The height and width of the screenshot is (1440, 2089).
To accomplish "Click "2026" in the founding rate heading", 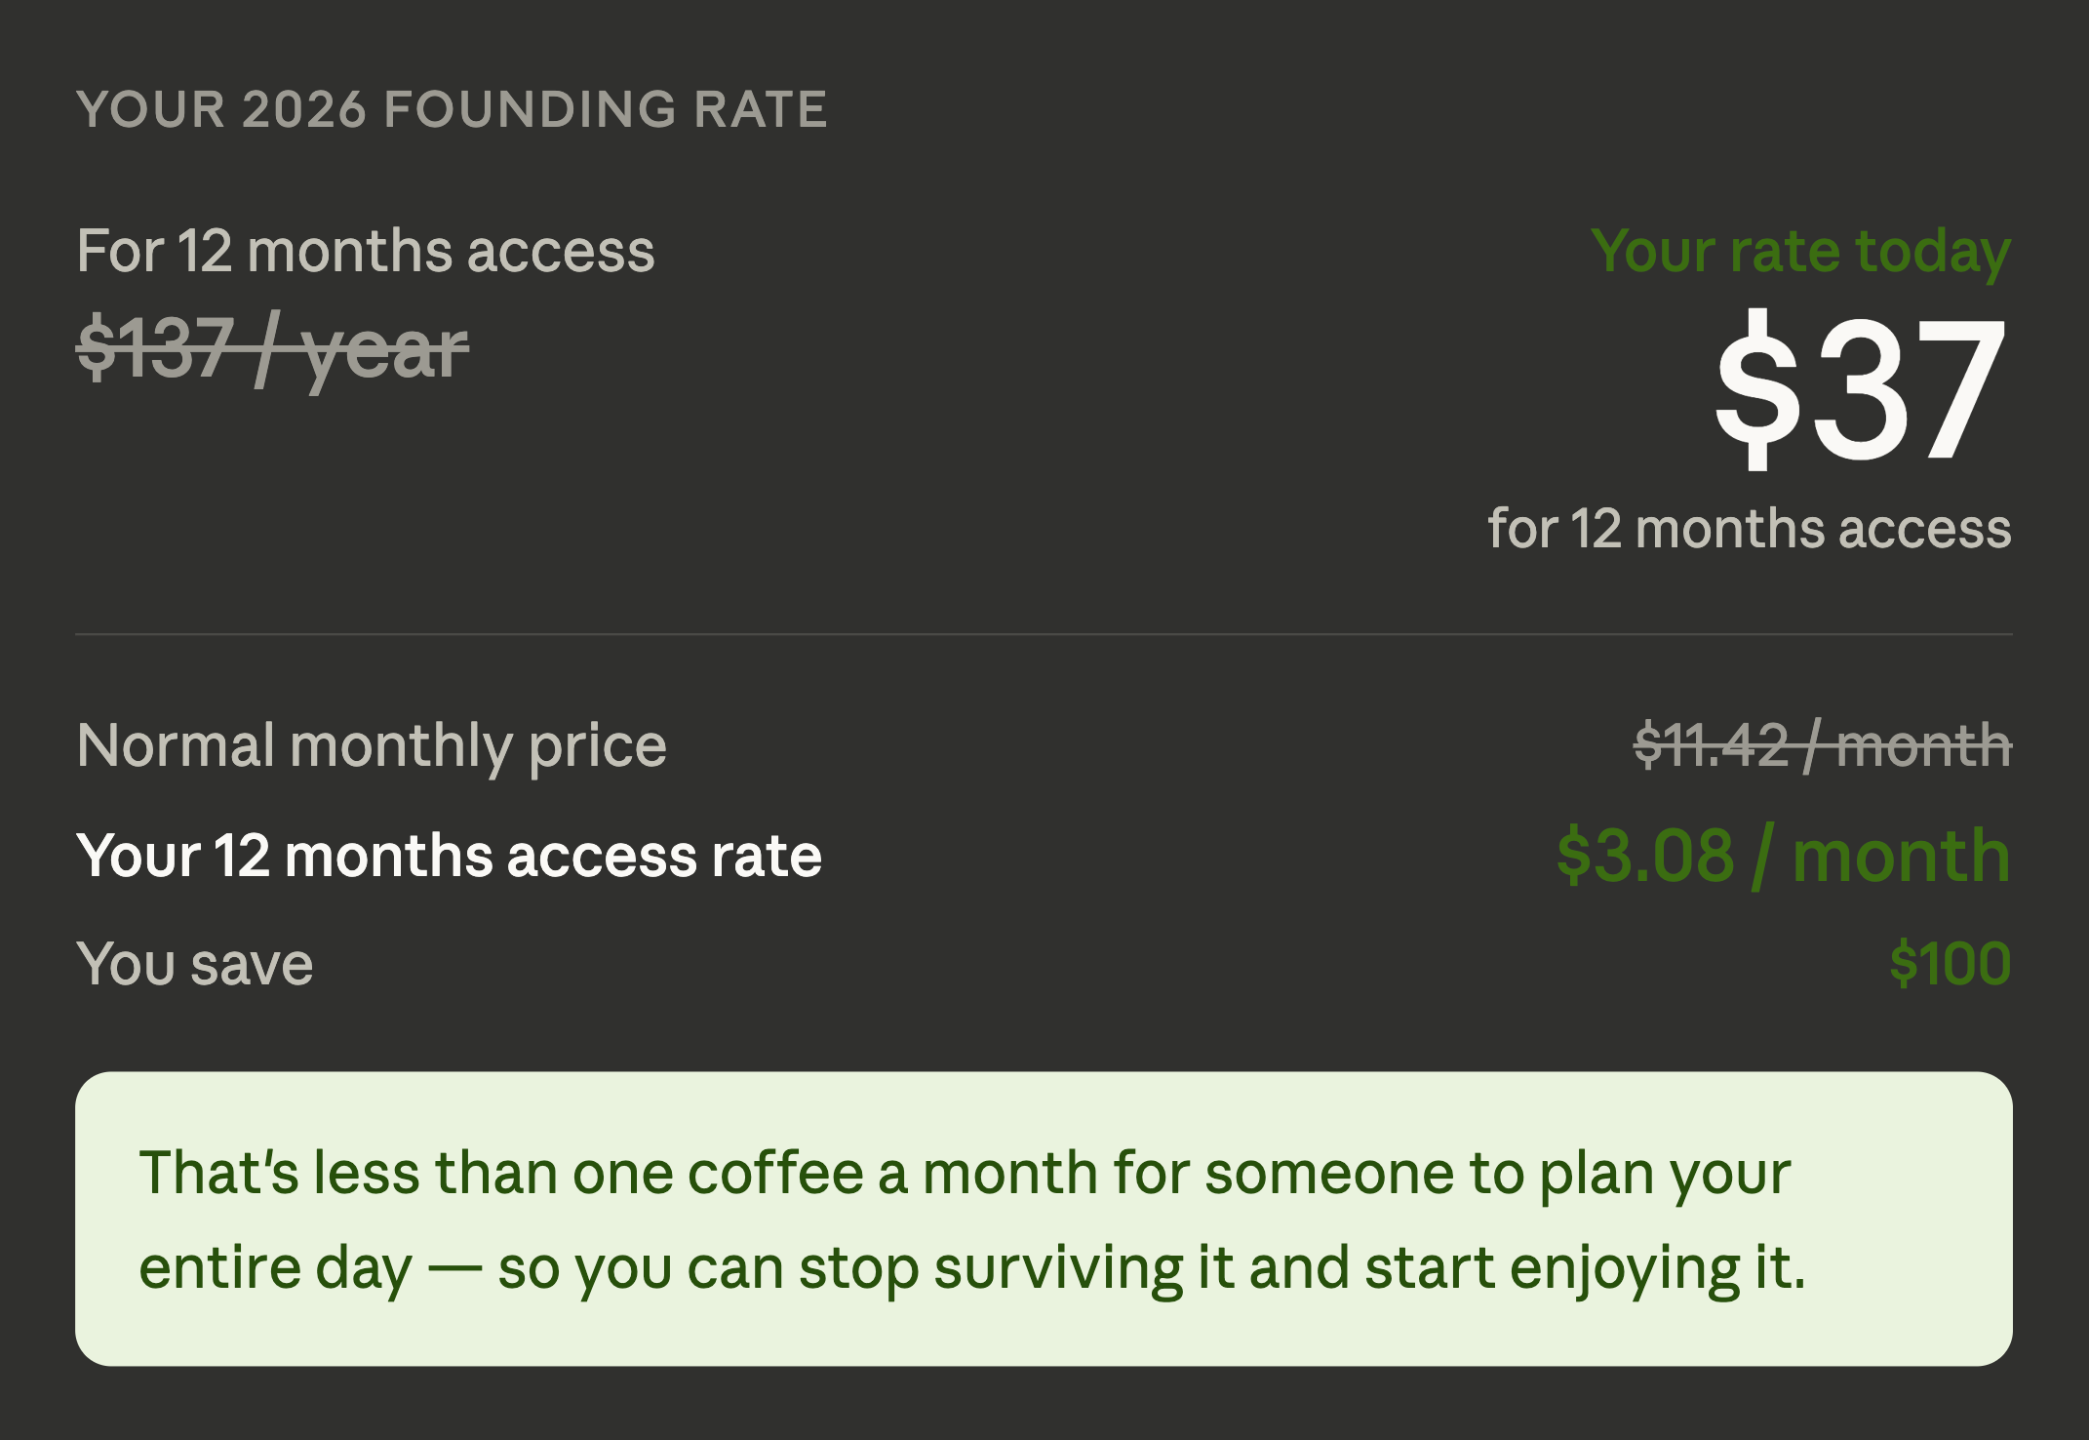I will pyautogui.click(x=304, y=109).
